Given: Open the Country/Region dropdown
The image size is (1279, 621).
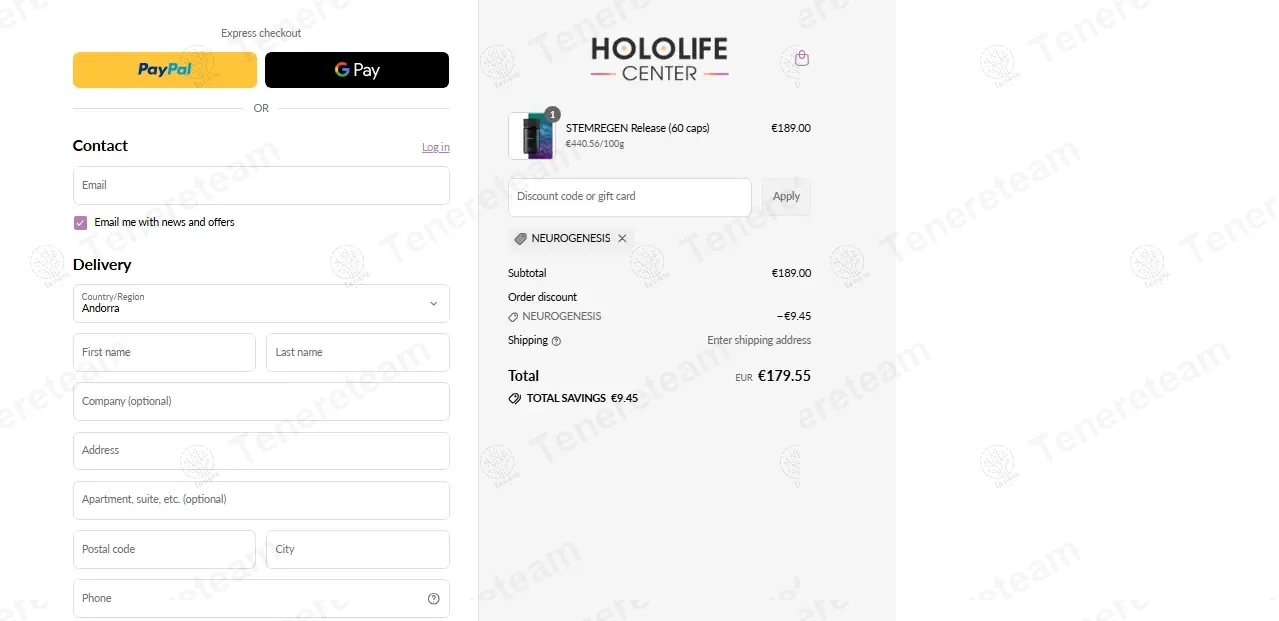Looking at the screenshot, I should tap(261, 303).
